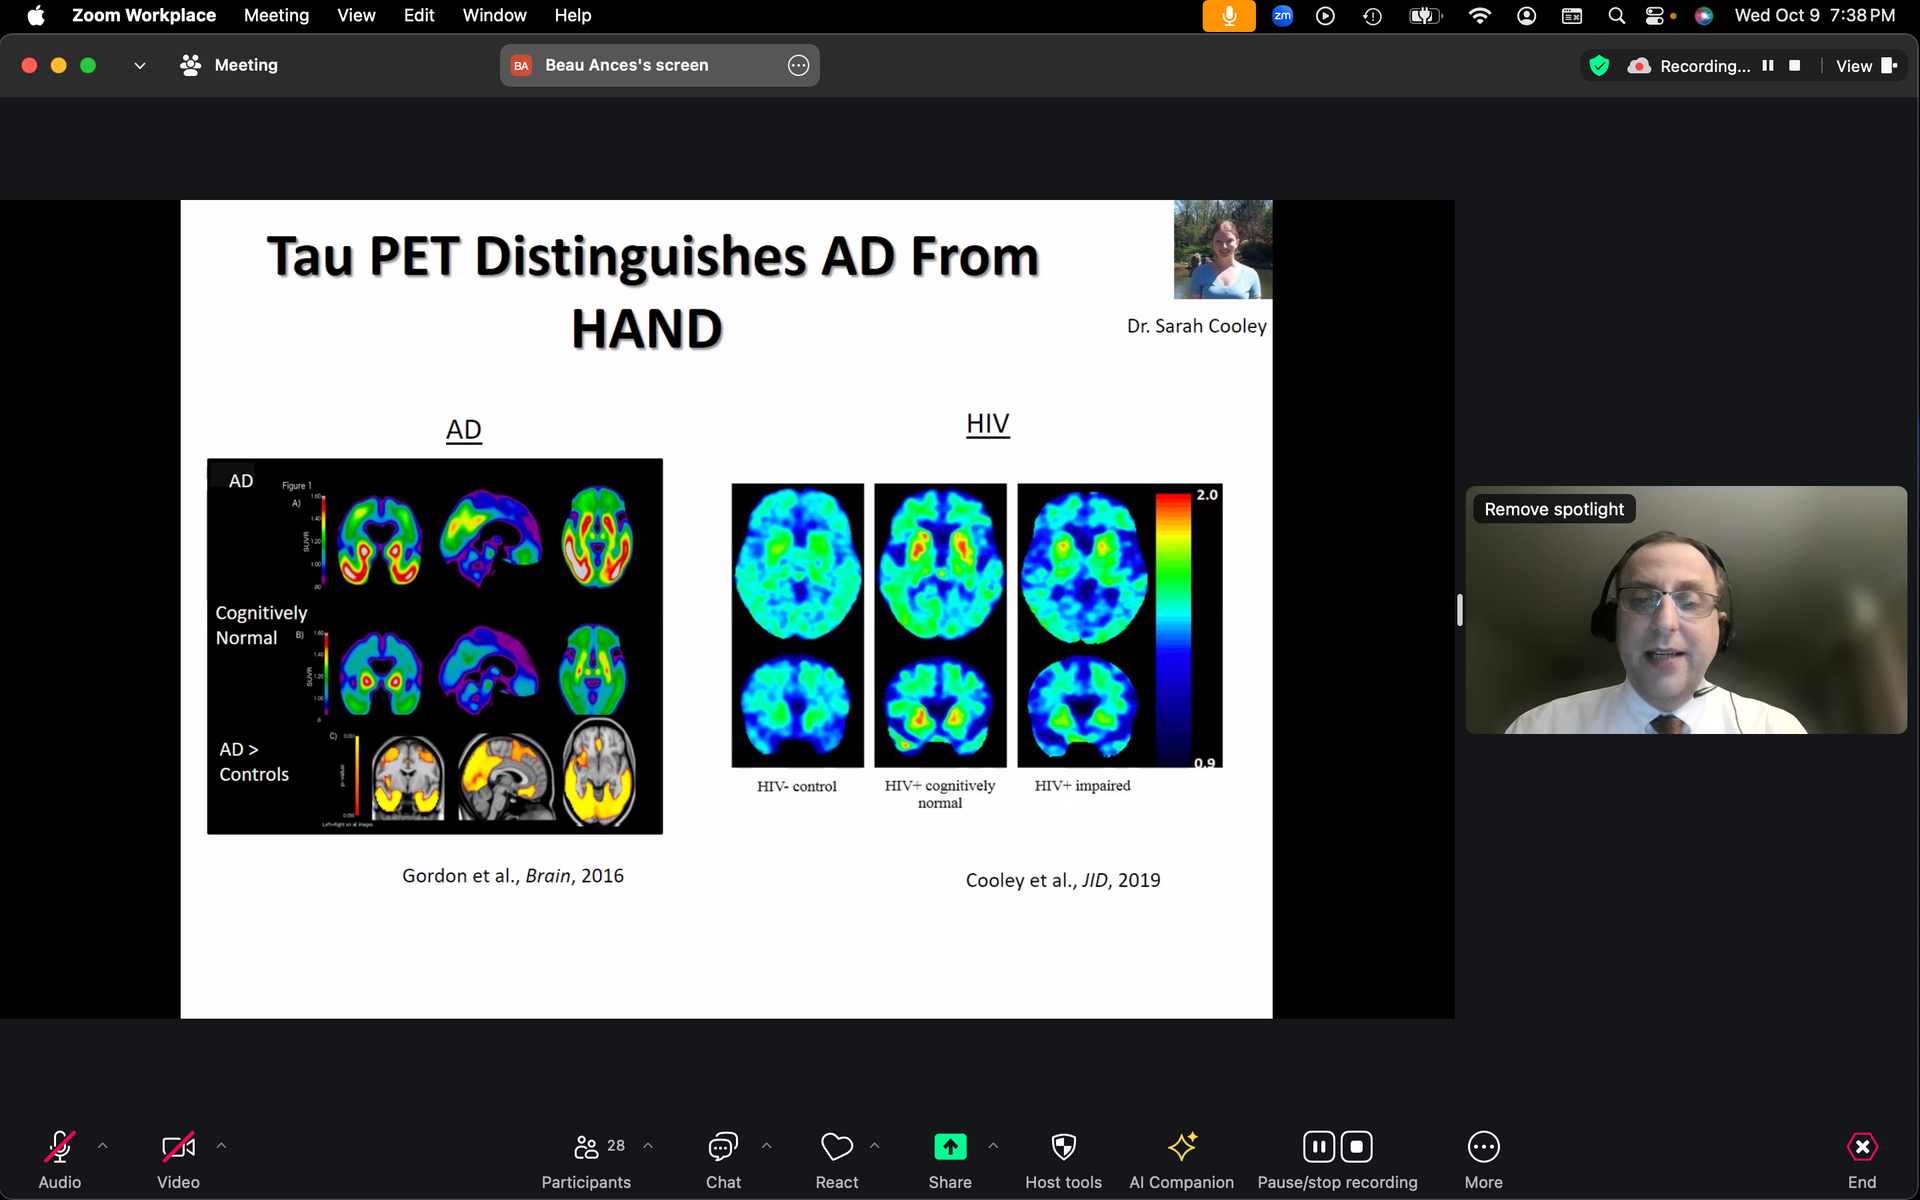This screenshot has height=1200, width=1920.
Task: Expand video options arrow next to Video
Action: click(221, 1146)
